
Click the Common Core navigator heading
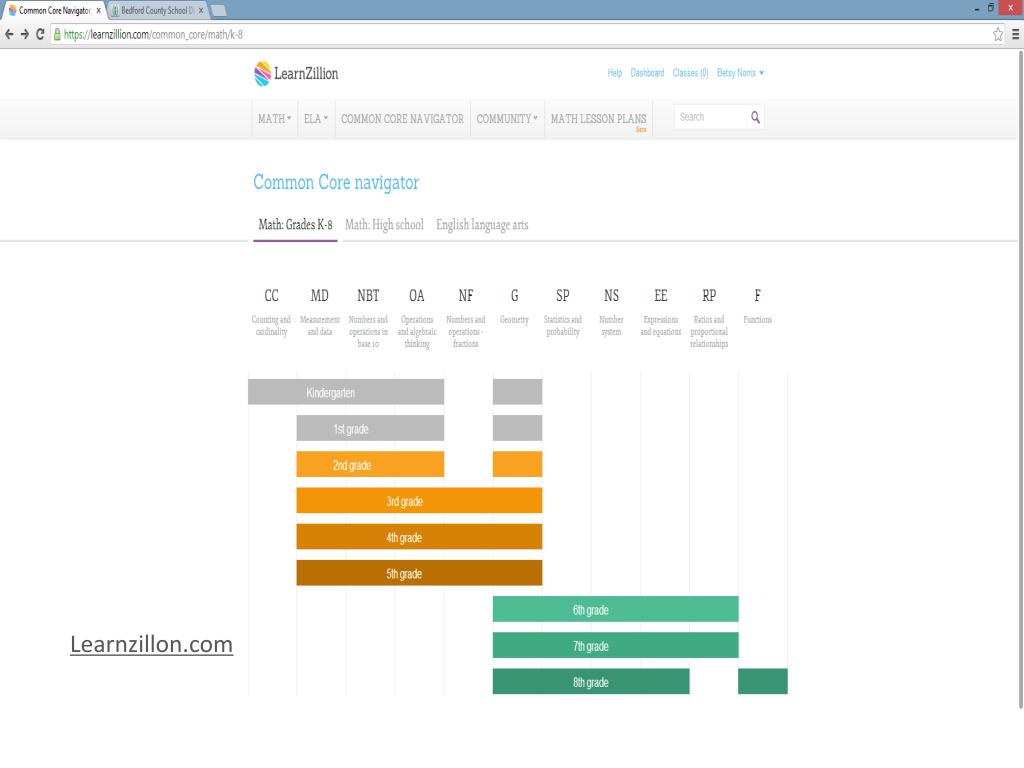point(336,182)
